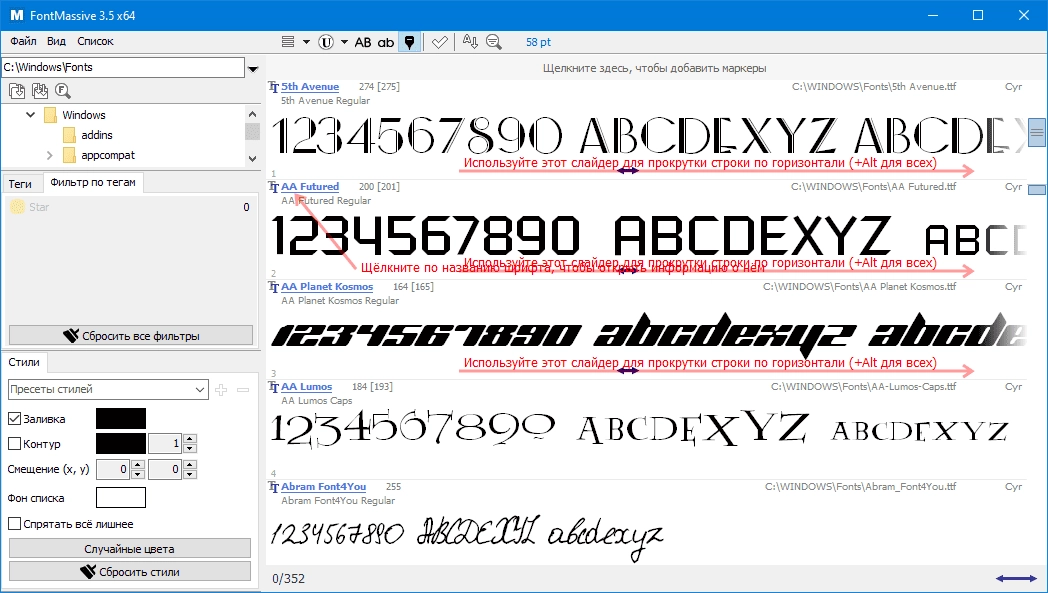This screenshot has width=1048, height=593.
Task: Open Abram Font4You font name link
Action: 323,487
